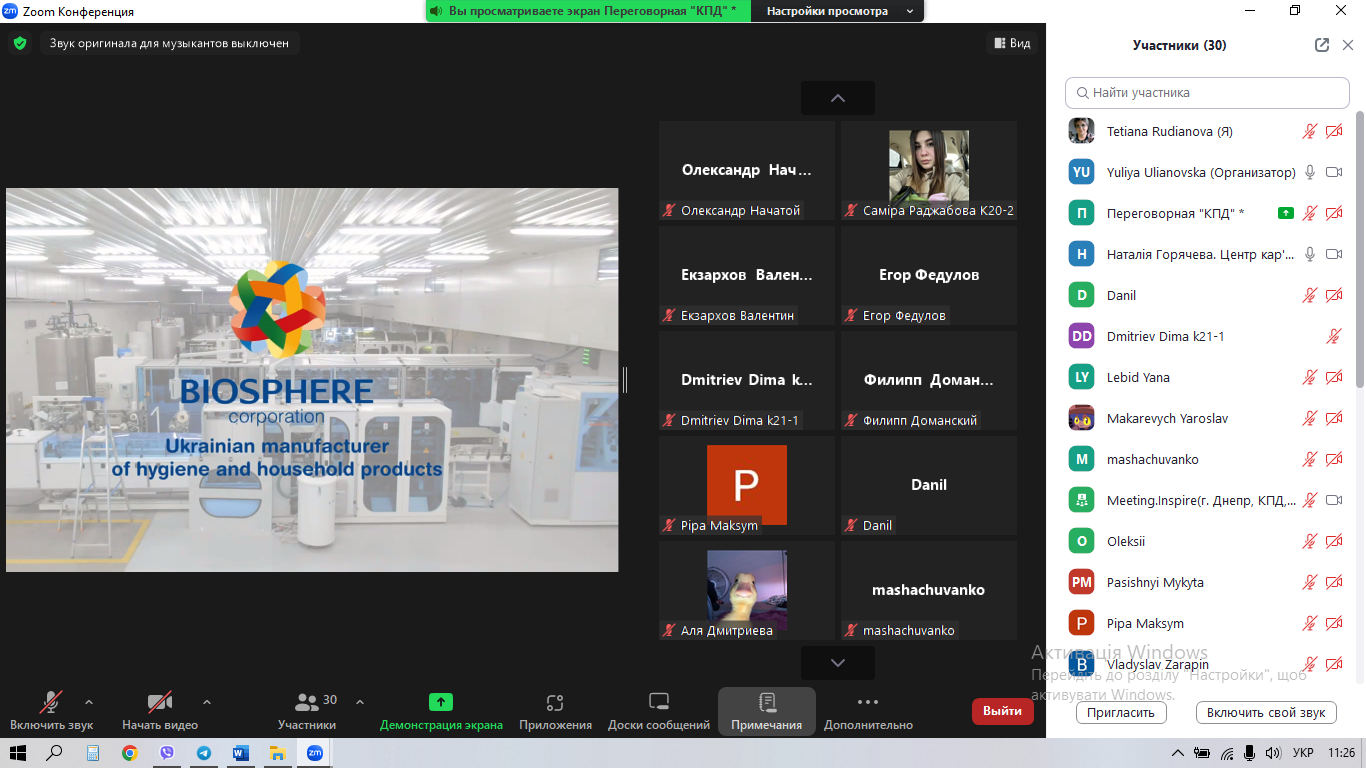Select Tetiana Rudianova in participants list
This screenshot has width=1366, height=768.
(1206, 131)
